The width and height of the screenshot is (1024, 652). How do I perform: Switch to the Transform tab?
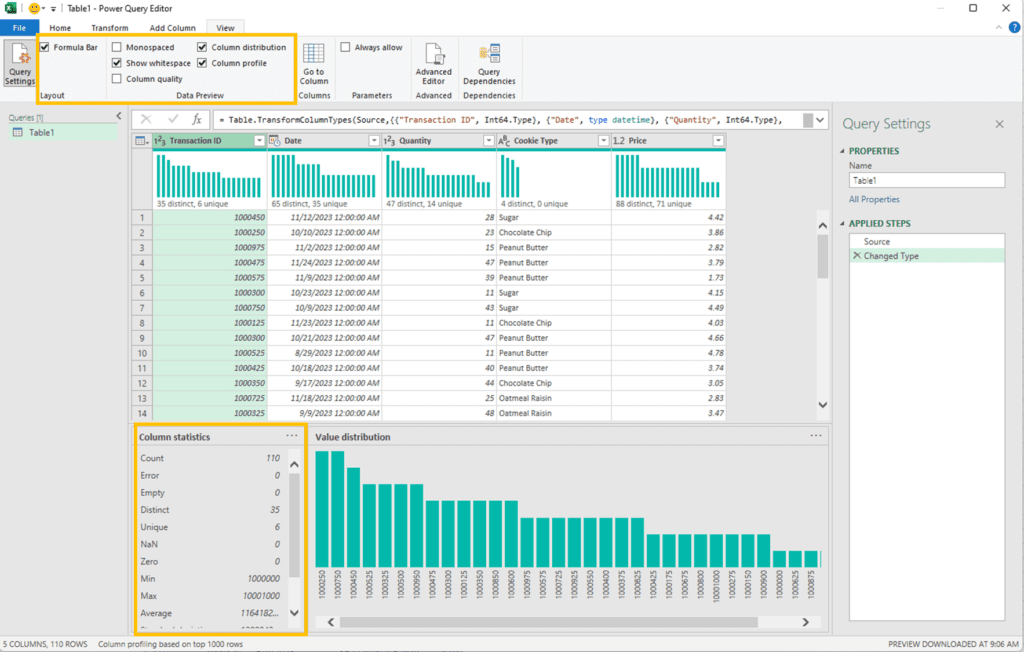(x=110, y=28)
